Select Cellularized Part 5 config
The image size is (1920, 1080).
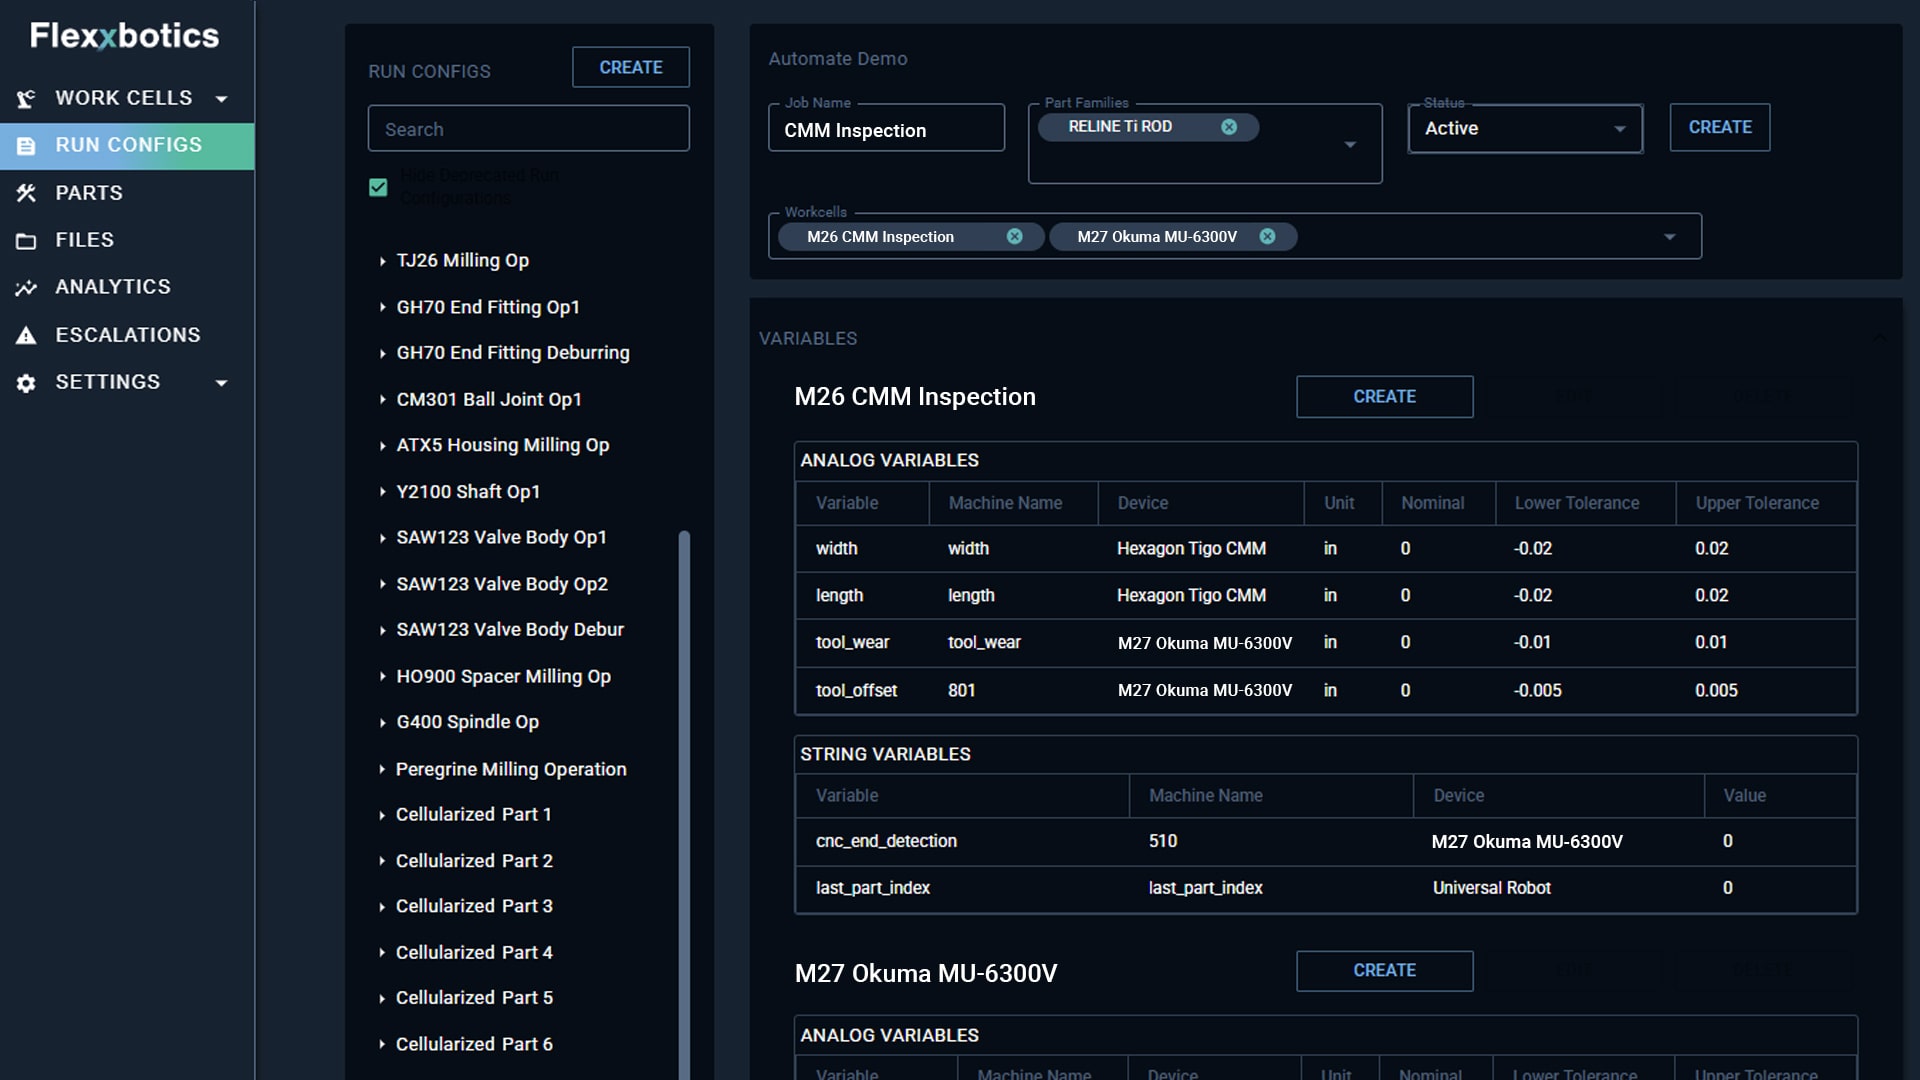pyautogui.click(x=474, y=998)
